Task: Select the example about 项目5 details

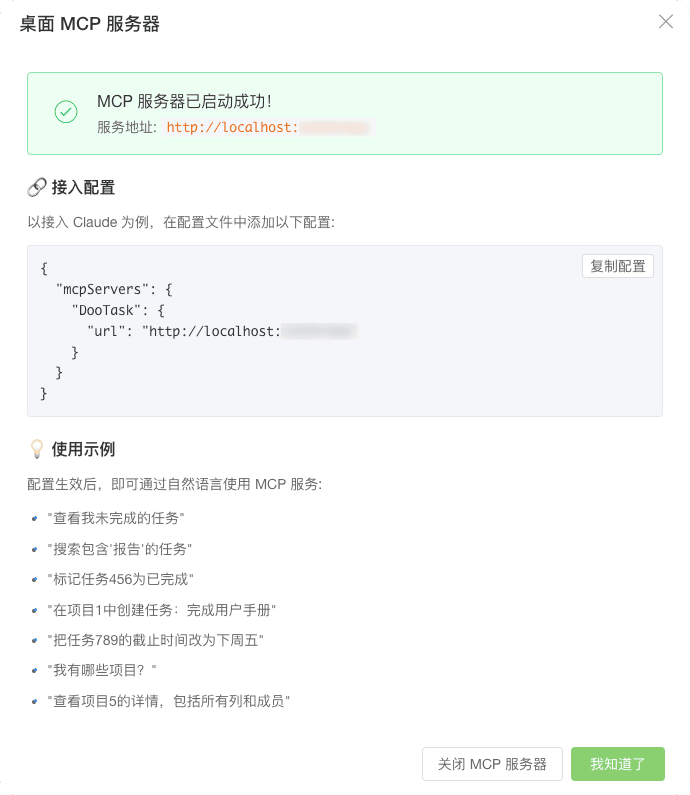Action: [x=168, y=701]
